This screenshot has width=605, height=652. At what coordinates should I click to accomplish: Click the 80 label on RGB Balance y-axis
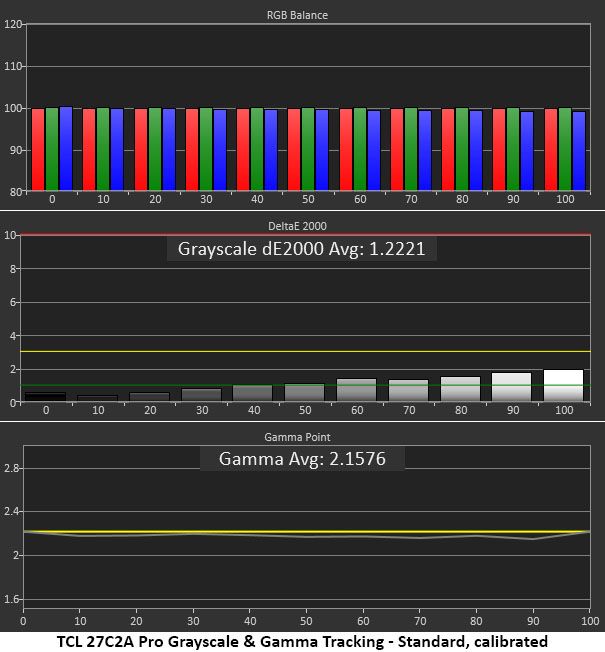point(15,193)
